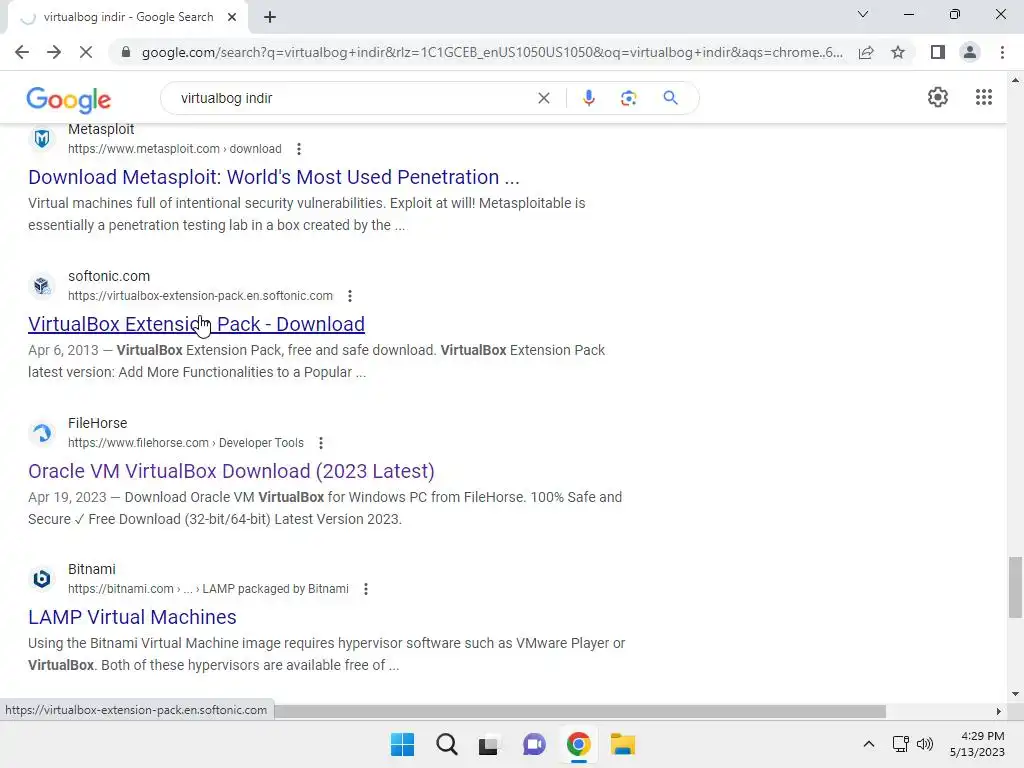This screenshot has width=1024, height=768.
Task: Click the bitnami.com LAMP breadcrumb URL
Action: point(208,589)
